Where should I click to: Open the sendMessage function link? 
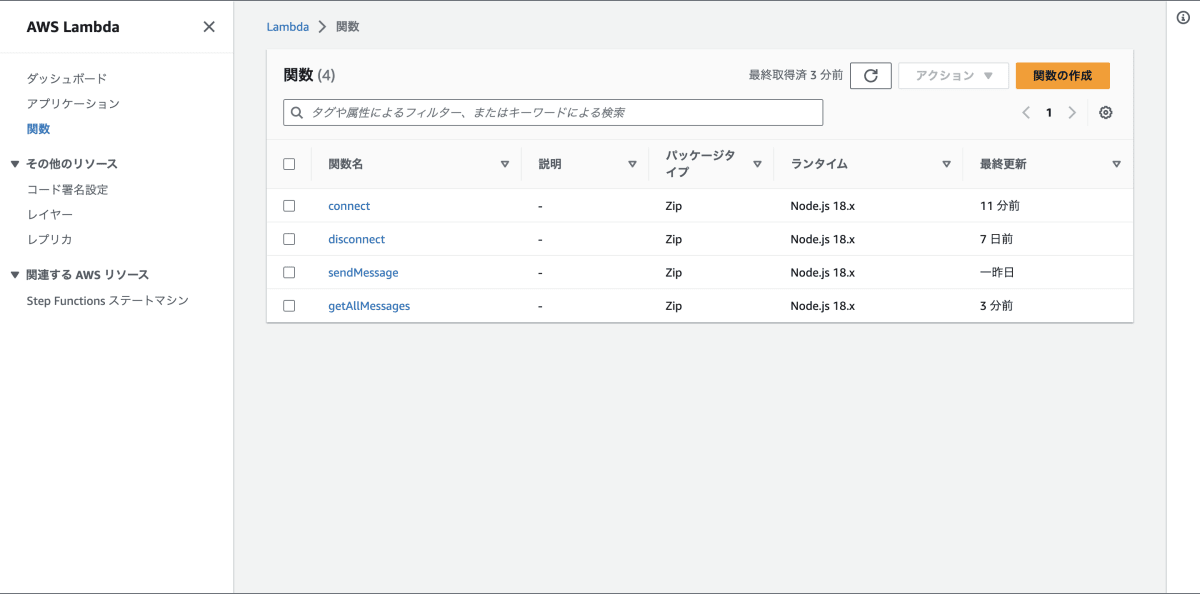tap(363, 272)
